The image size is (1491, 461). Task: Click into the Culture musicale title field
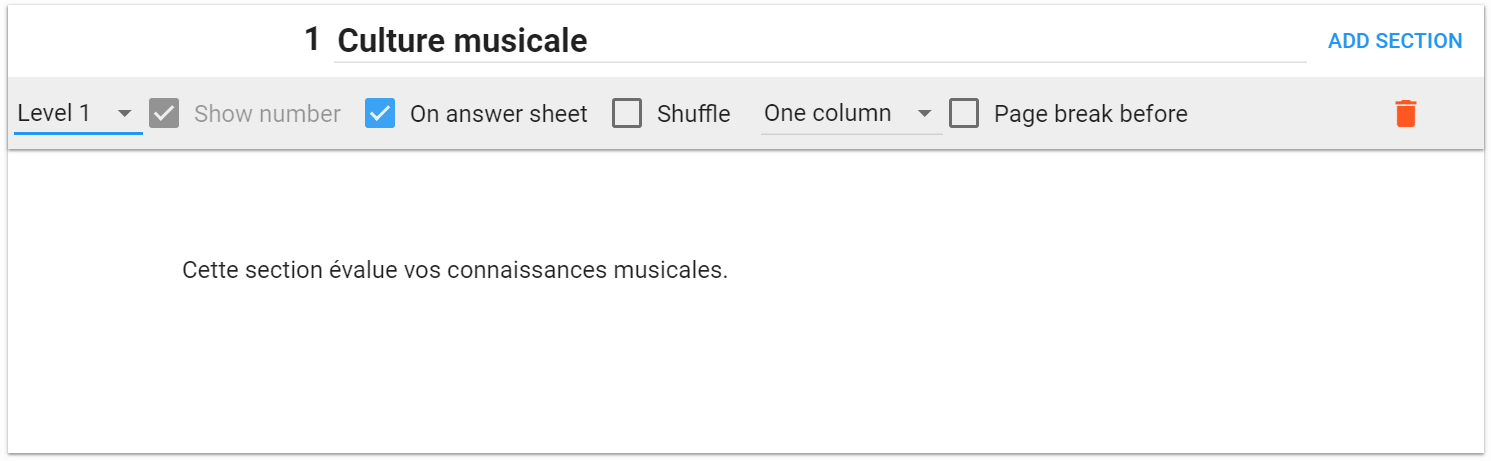(820, 41)
